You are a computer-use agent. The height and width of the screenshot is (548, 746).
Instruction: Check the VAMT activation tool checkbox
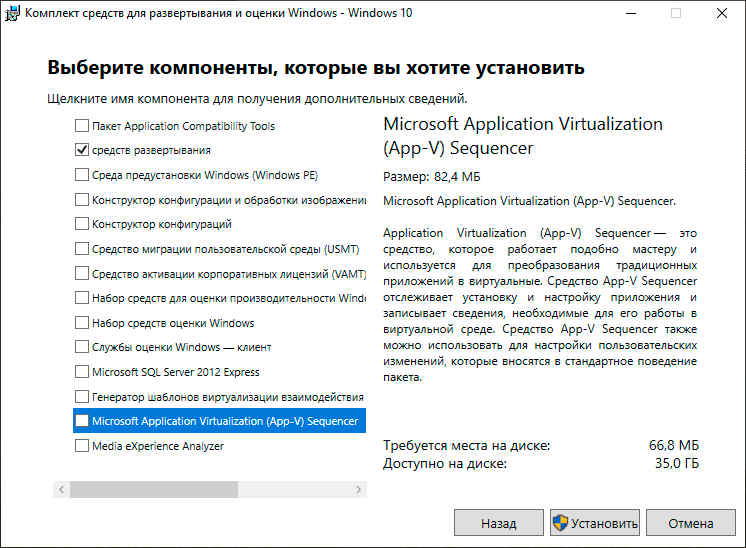click(x=81, y=273)
